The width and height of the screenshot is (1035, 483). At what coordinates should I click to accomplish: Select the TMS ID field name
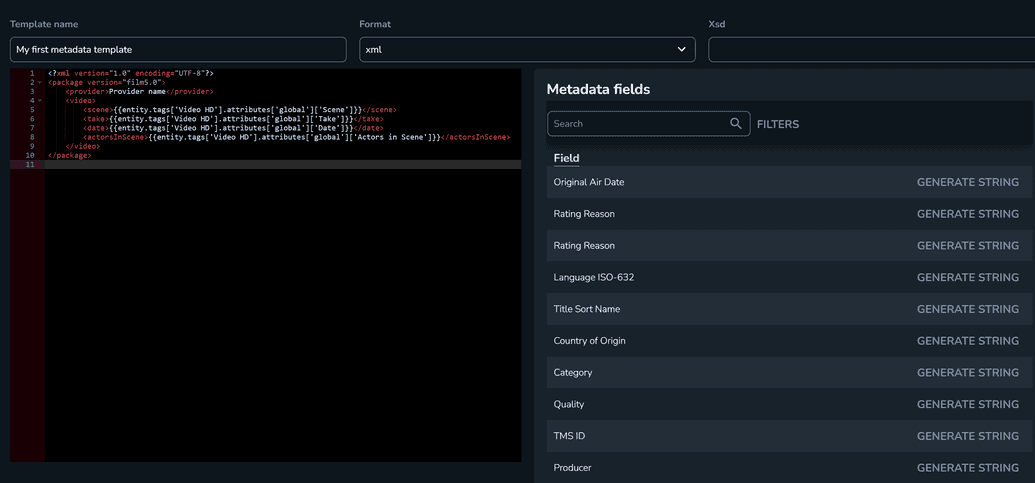coord(570,435)
